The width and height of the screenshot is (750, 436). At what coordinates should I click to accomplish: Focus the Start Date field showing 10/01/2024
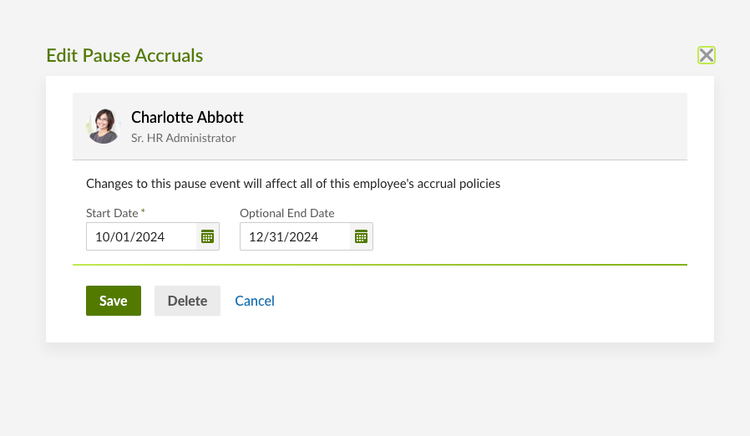click(x=142, y=237)
